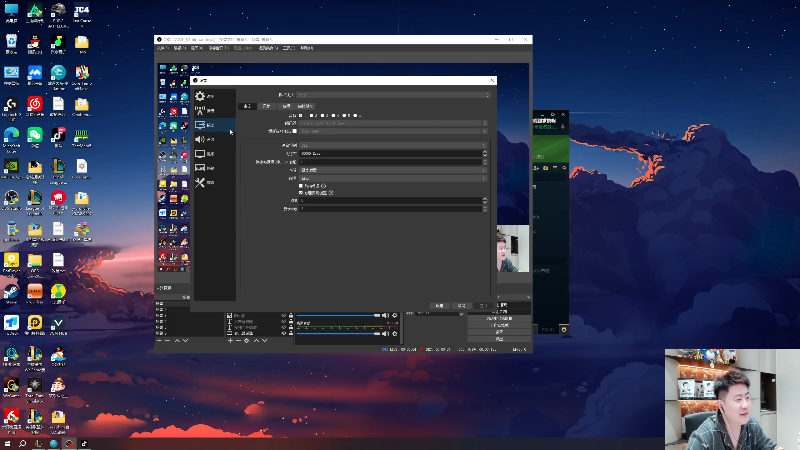This screenshot has width=800, height=450.
Task: Mute the first audio mixer channel
Action: pos(386,316)
